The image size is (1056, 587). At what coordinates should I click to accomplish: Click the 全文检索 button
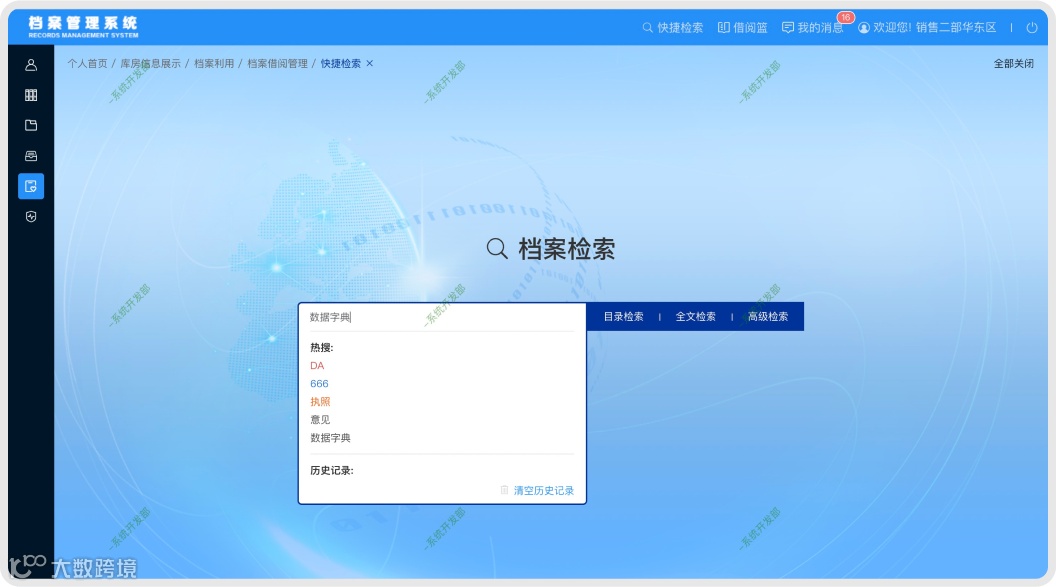tap(695, 316)
